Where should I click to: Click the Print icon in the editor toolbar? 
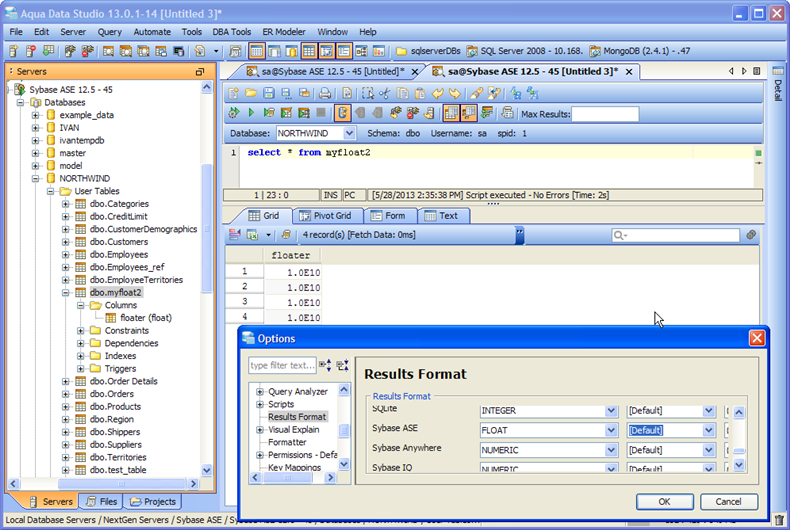pos(325,93)
